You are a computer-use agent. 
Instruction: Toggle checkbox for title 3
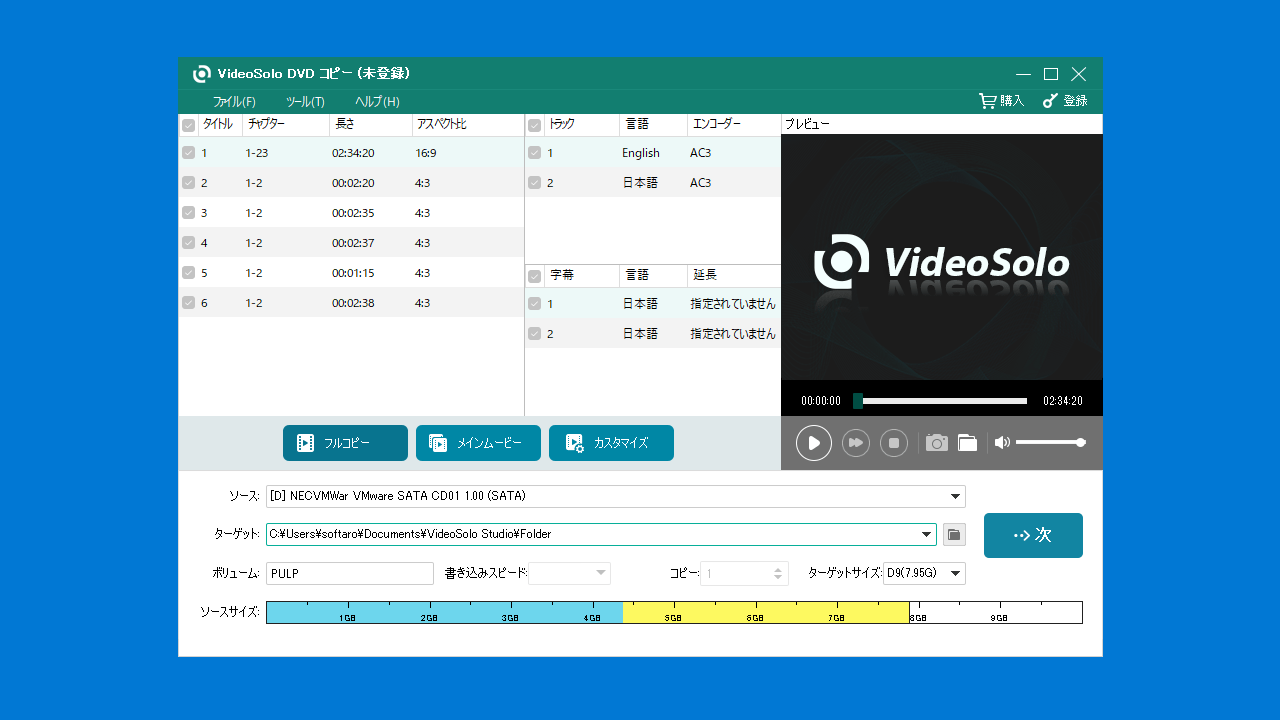188,213
